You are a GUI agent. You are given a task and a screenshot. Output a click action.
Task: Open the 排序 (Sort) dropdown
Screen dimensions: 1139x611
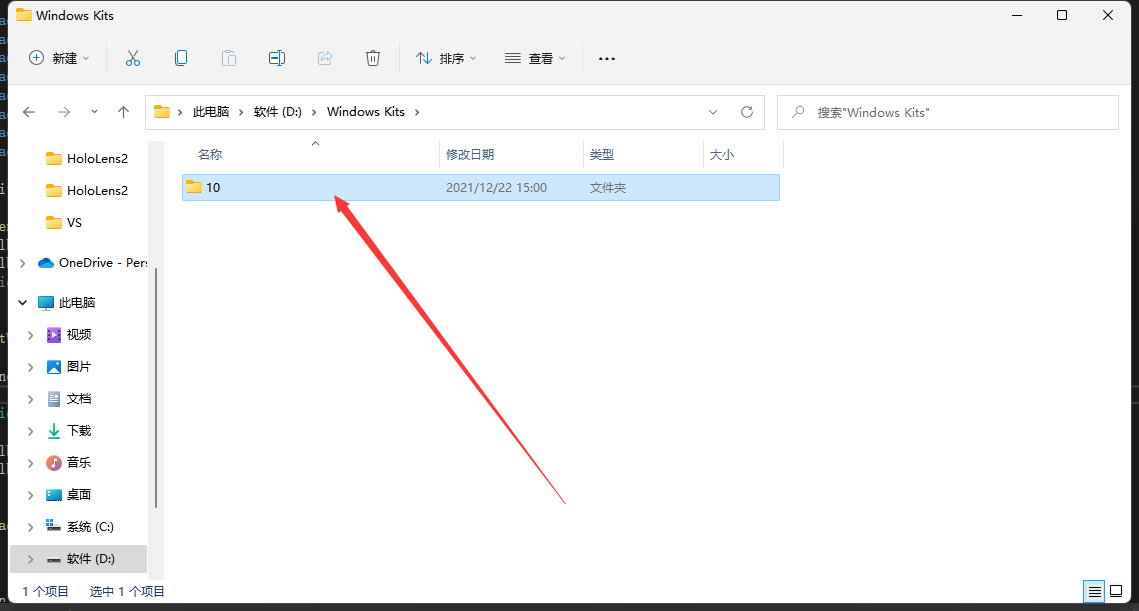coord(445,58)
